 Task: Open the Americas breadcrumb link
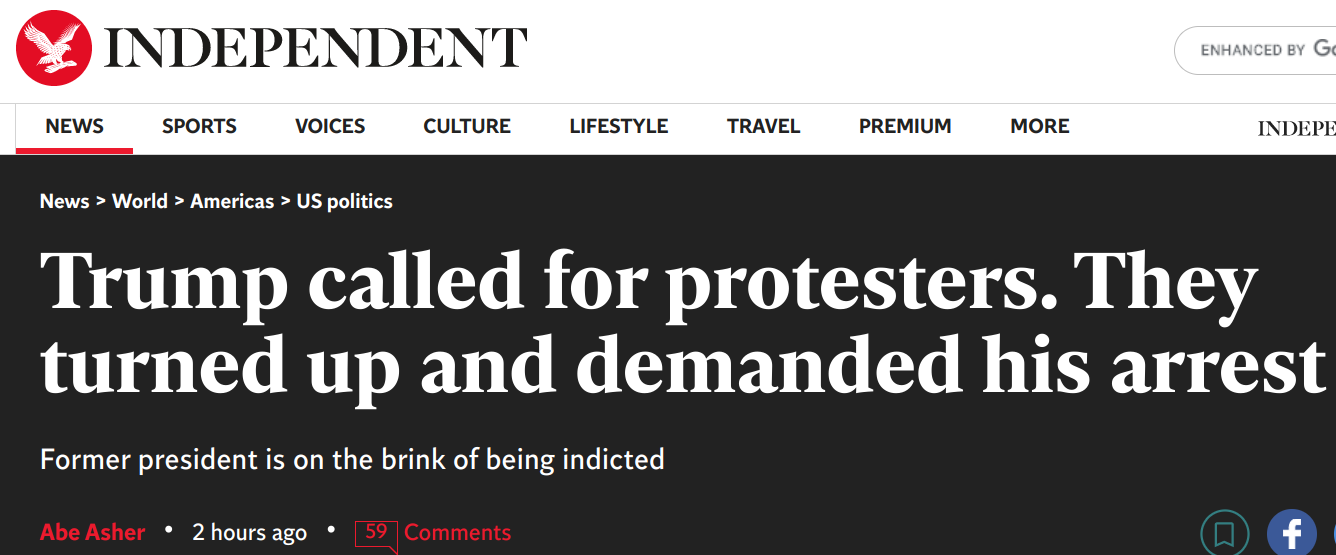232,201
